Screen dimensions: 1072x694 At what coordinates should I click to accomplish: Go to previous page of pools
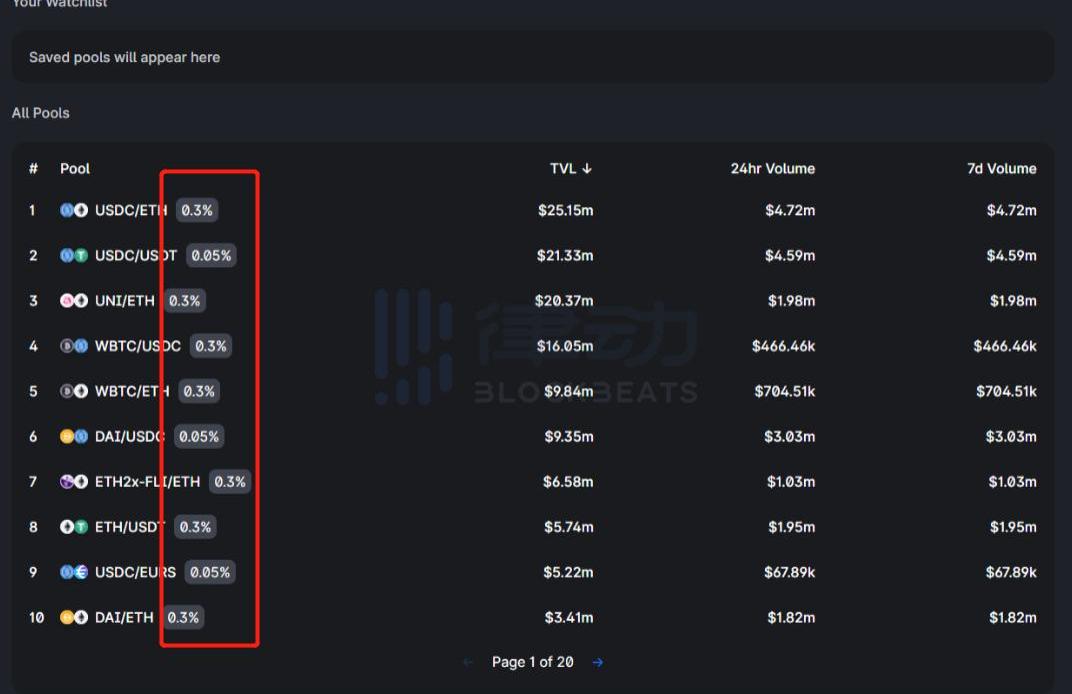[468, 662]
